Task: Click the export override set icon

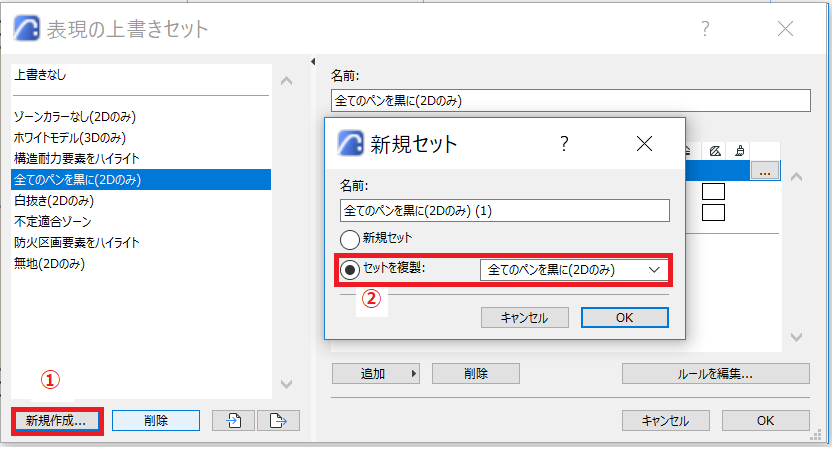Action: tap(278, 420)
